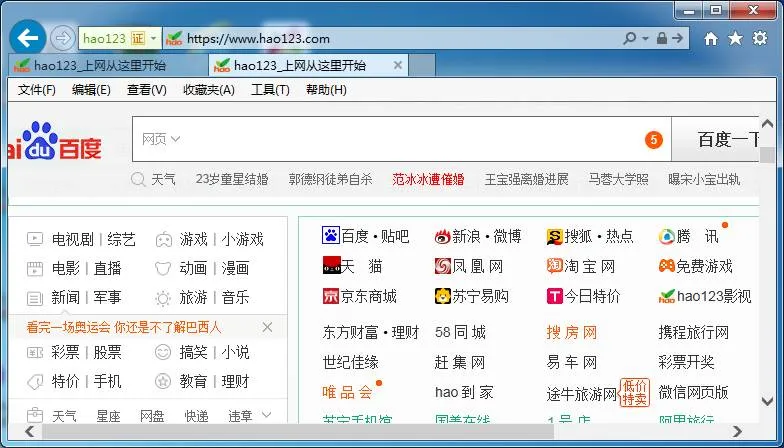The width and height of the screenshot is (784, 448).
Task: Open the hao123影视 site link
Action: coord(704,296)
